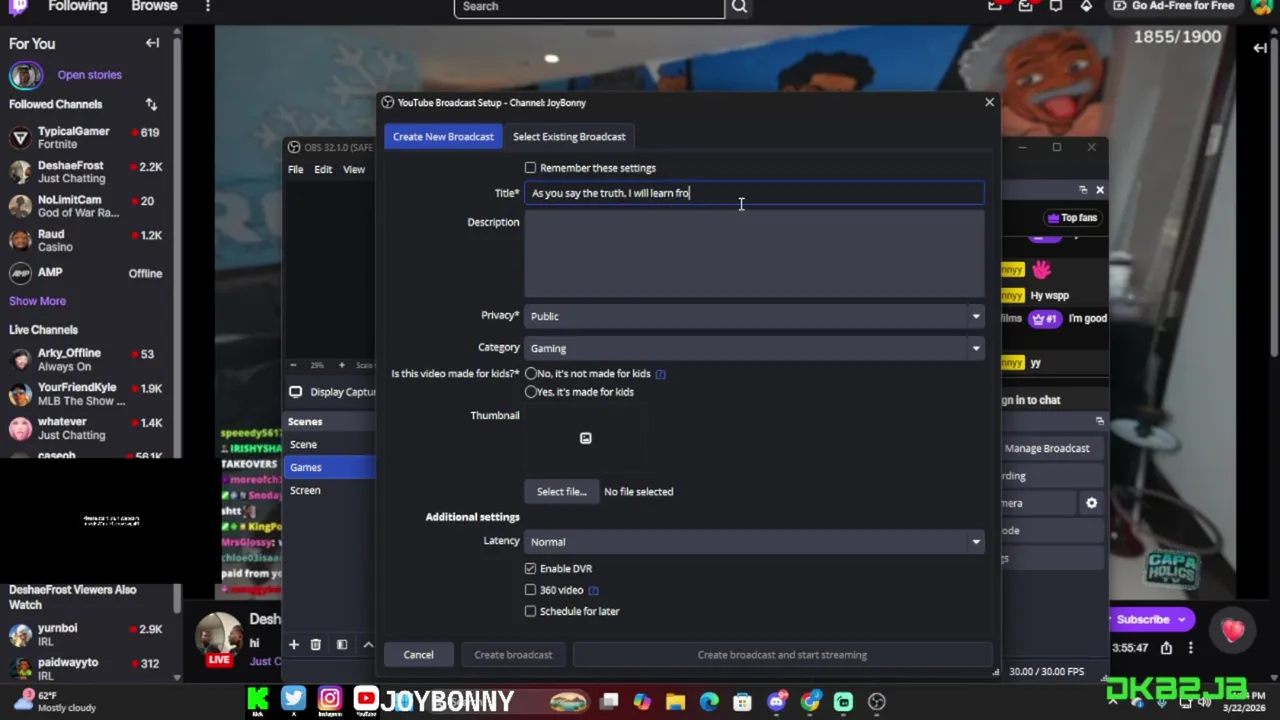Screen dimensions: 1280x720
Task: Add a scene with the plus icon
Action: pyautogui.click(x=294, y=645)
